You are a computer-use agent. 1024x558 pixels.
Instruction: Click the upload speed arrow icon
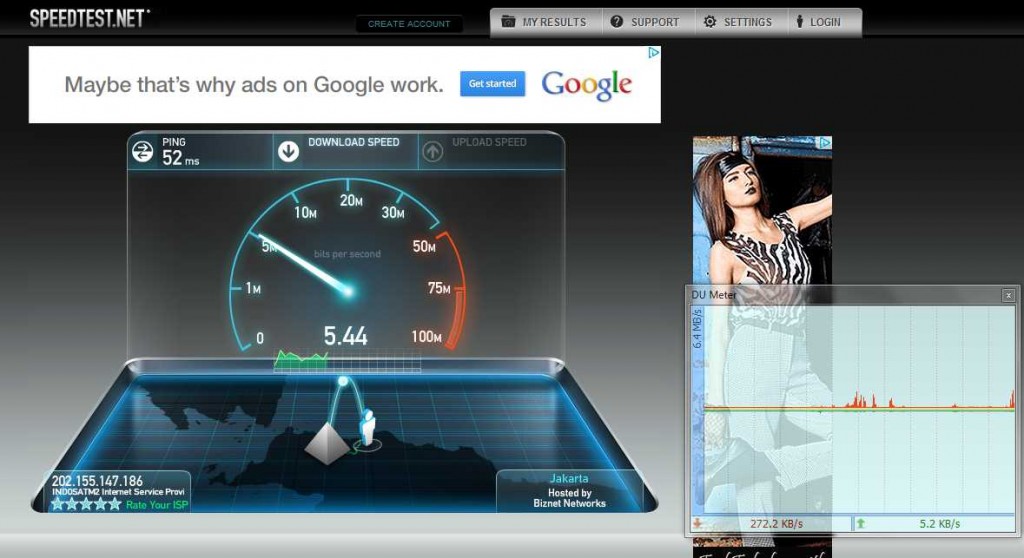pyautogui.click(x=432, y=152)
